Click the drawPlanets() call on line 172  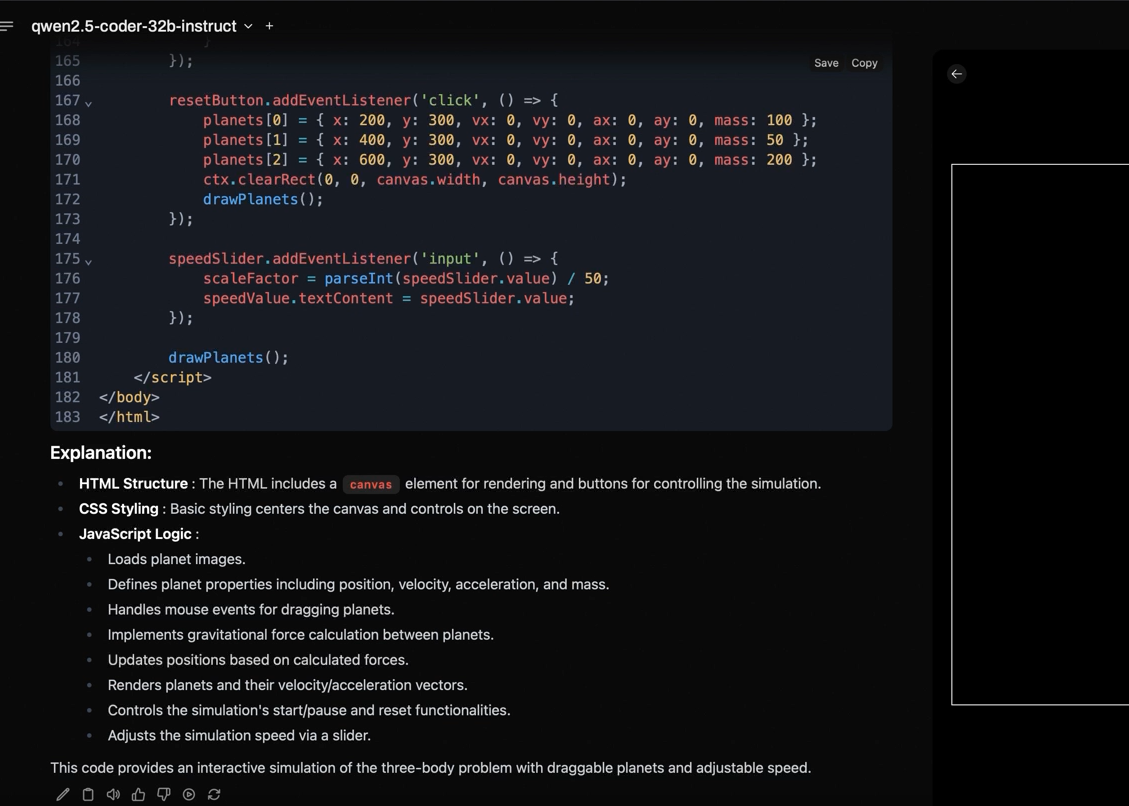pyautogui.click(x=262, y=199)
